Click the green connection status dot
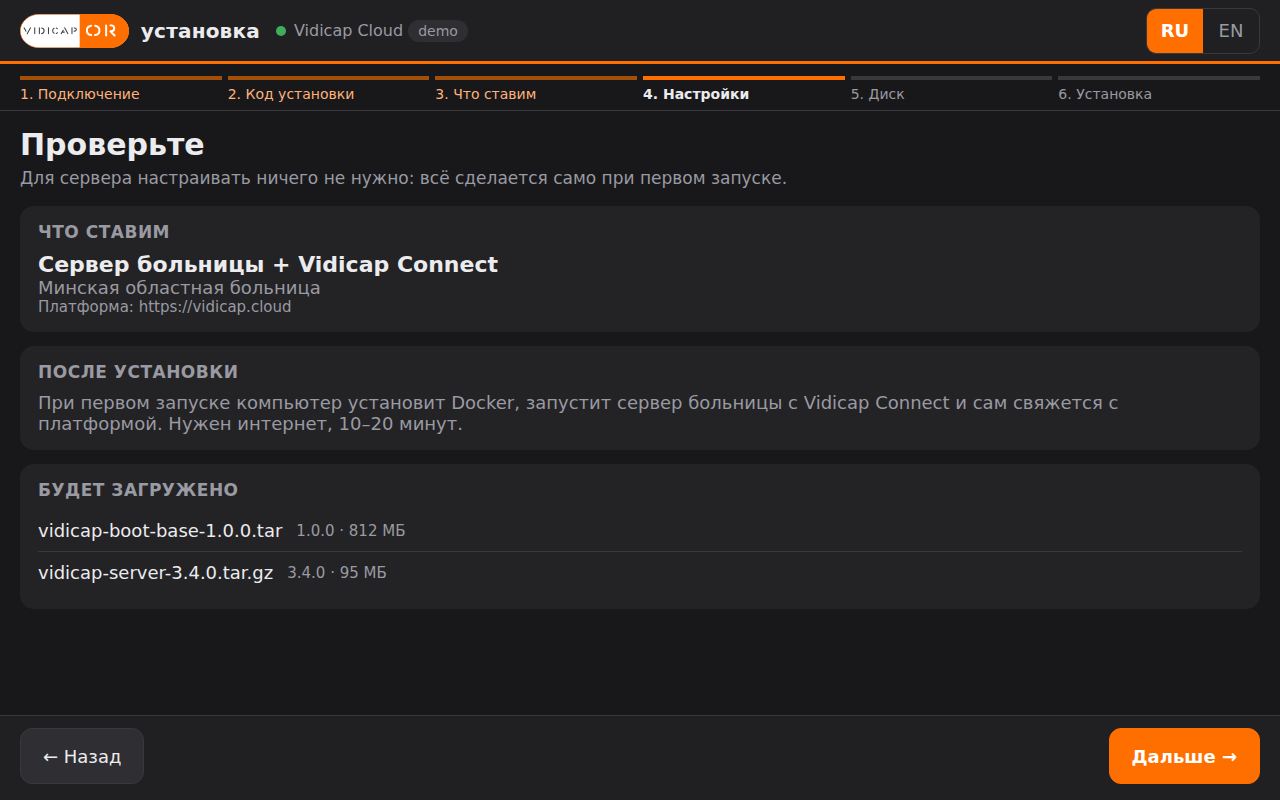Image resolution: width=1280 pixels, height=800 pixels. tap(281, 31)
